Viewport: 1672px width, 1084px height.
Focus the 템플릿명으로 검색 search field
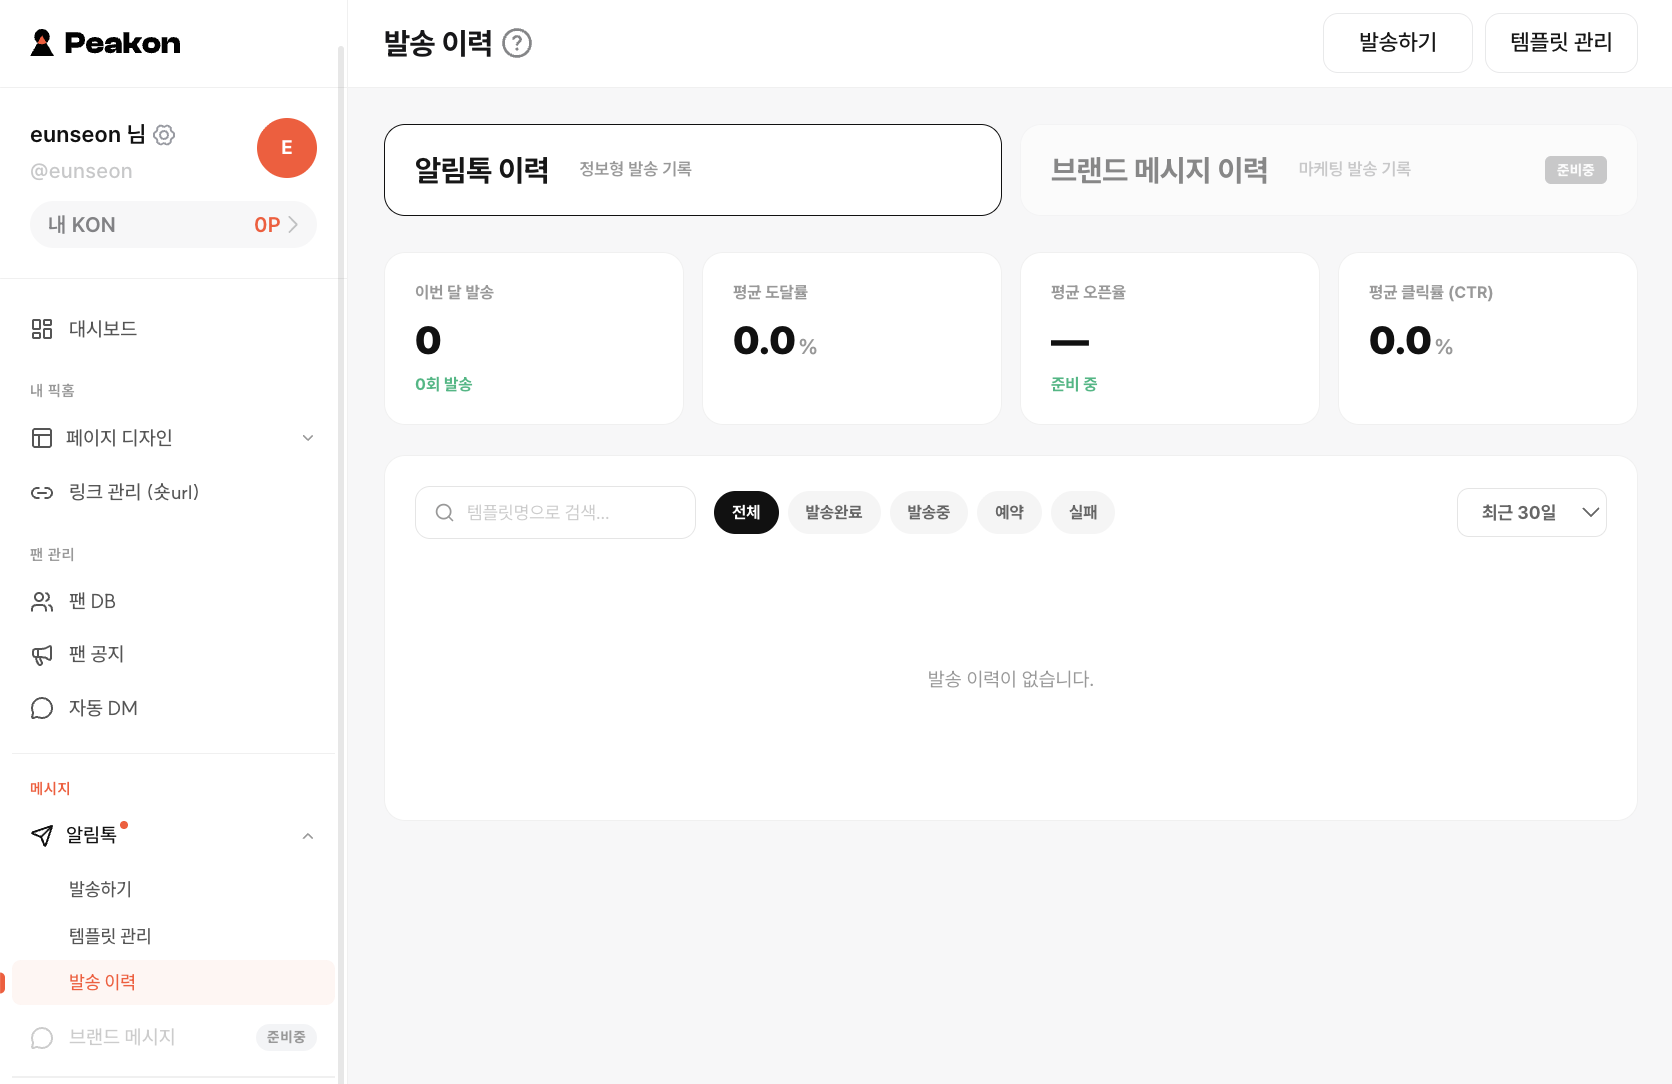coord(555,512)
